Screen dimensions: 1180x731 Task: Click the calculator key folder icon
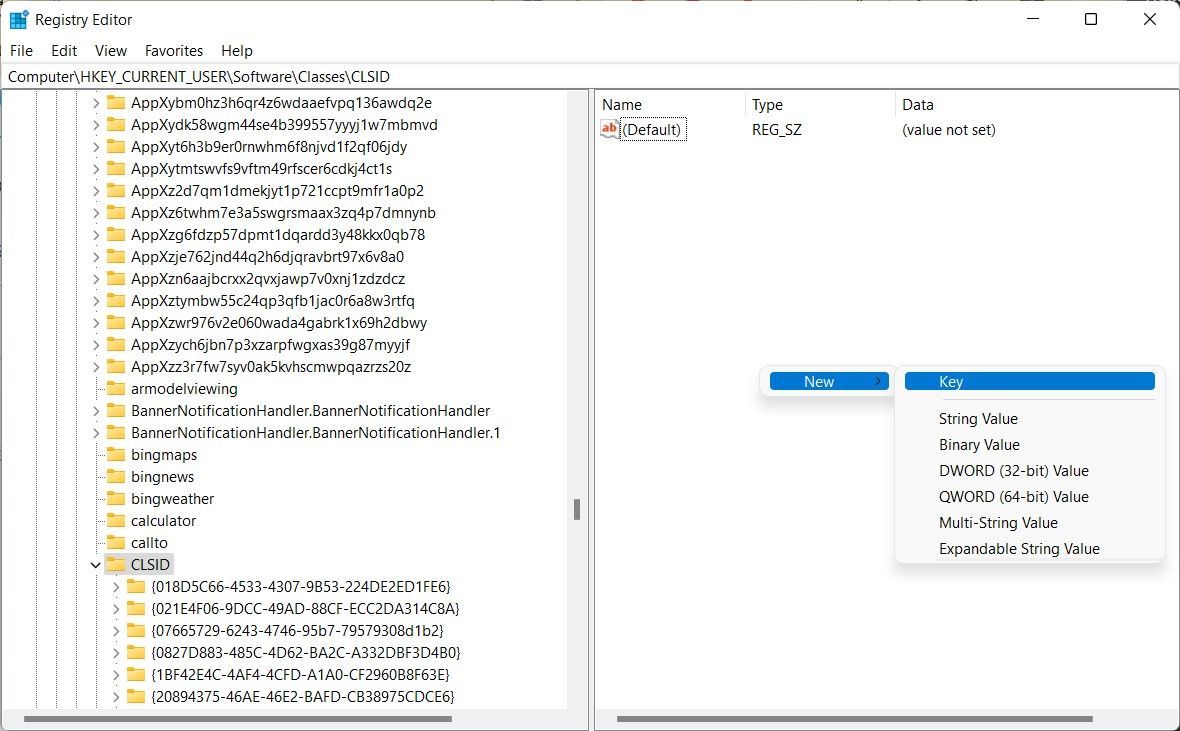[118, 520]
